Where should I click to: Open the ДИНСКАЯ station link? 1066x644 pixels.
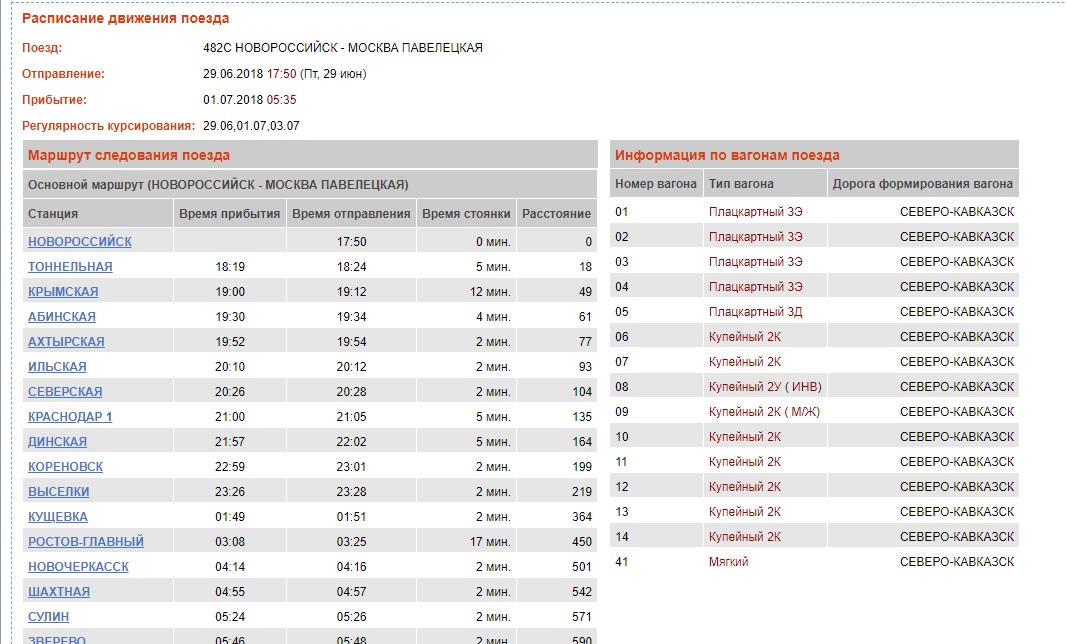57,442
